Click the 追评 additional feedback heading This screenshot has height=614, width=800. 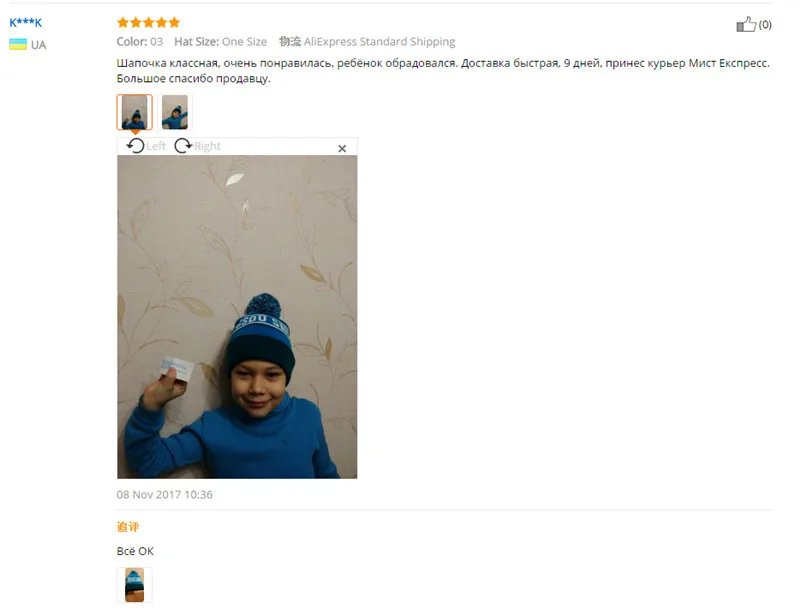coord(128,527)
